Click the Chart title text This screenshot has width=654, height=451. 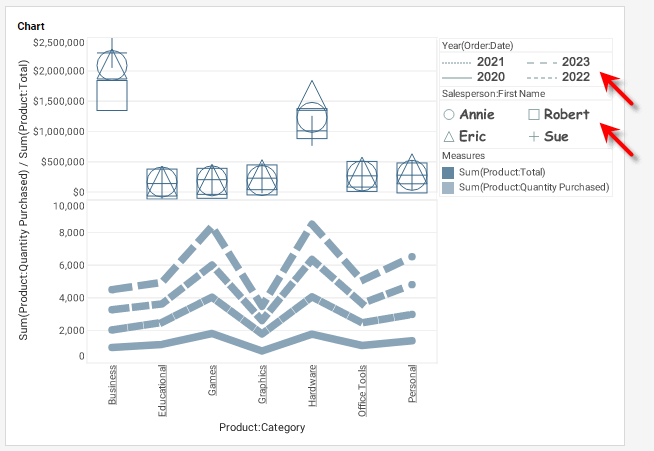point(31,26)
